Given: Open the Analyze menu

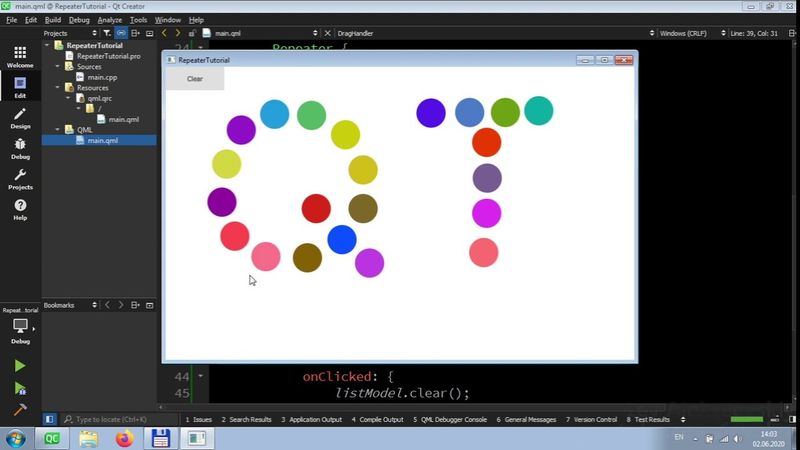Looking at the screenshot, I should coord(109,20).
